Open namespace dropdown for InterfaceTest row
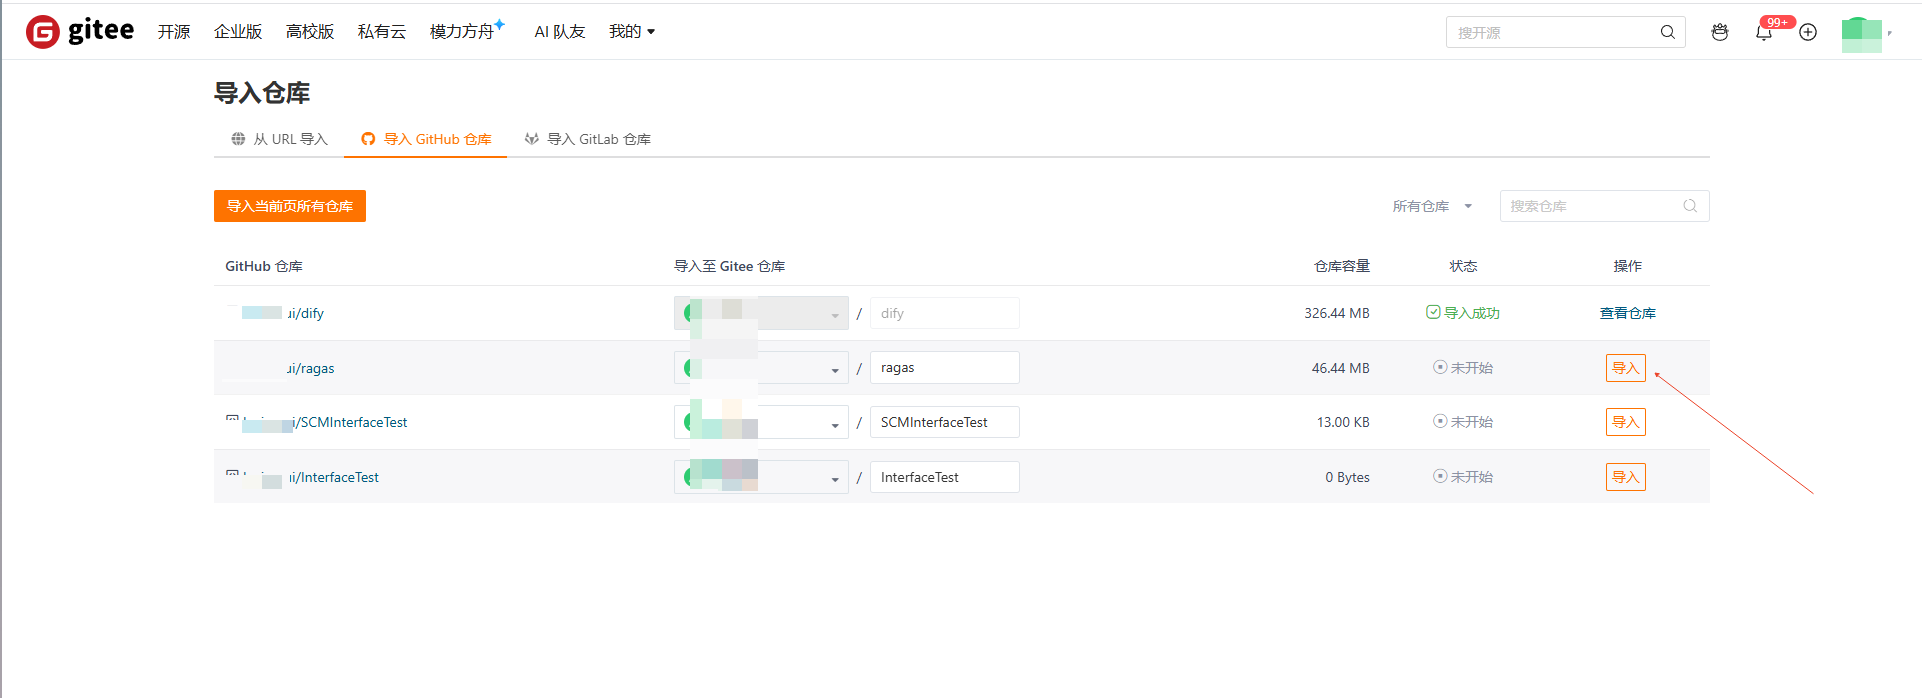The height and width of the screenshot is (698, 1922). pos(761,477)
